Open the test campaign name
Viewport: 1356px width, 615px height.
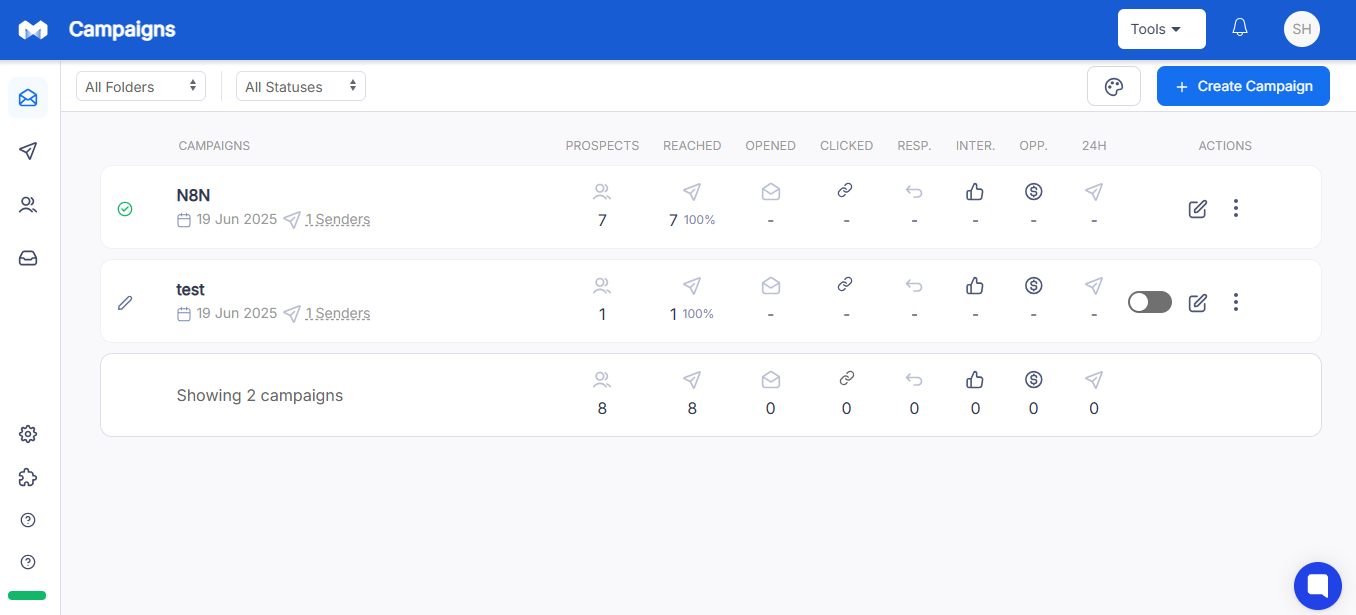(x=191, y=290)
